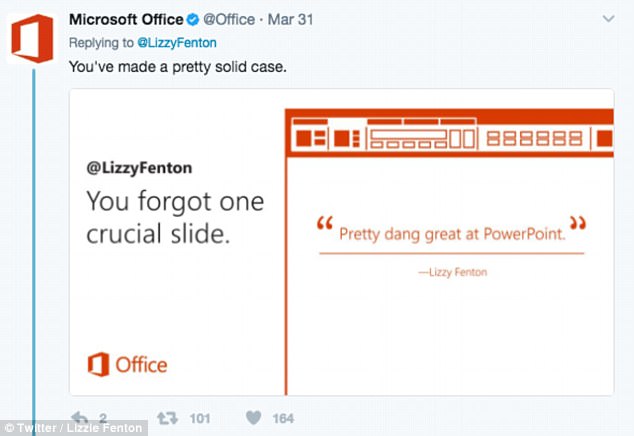
Task: Click the "—Lizzy Fenton" attribution under the quote
Action: click(452, 272)
